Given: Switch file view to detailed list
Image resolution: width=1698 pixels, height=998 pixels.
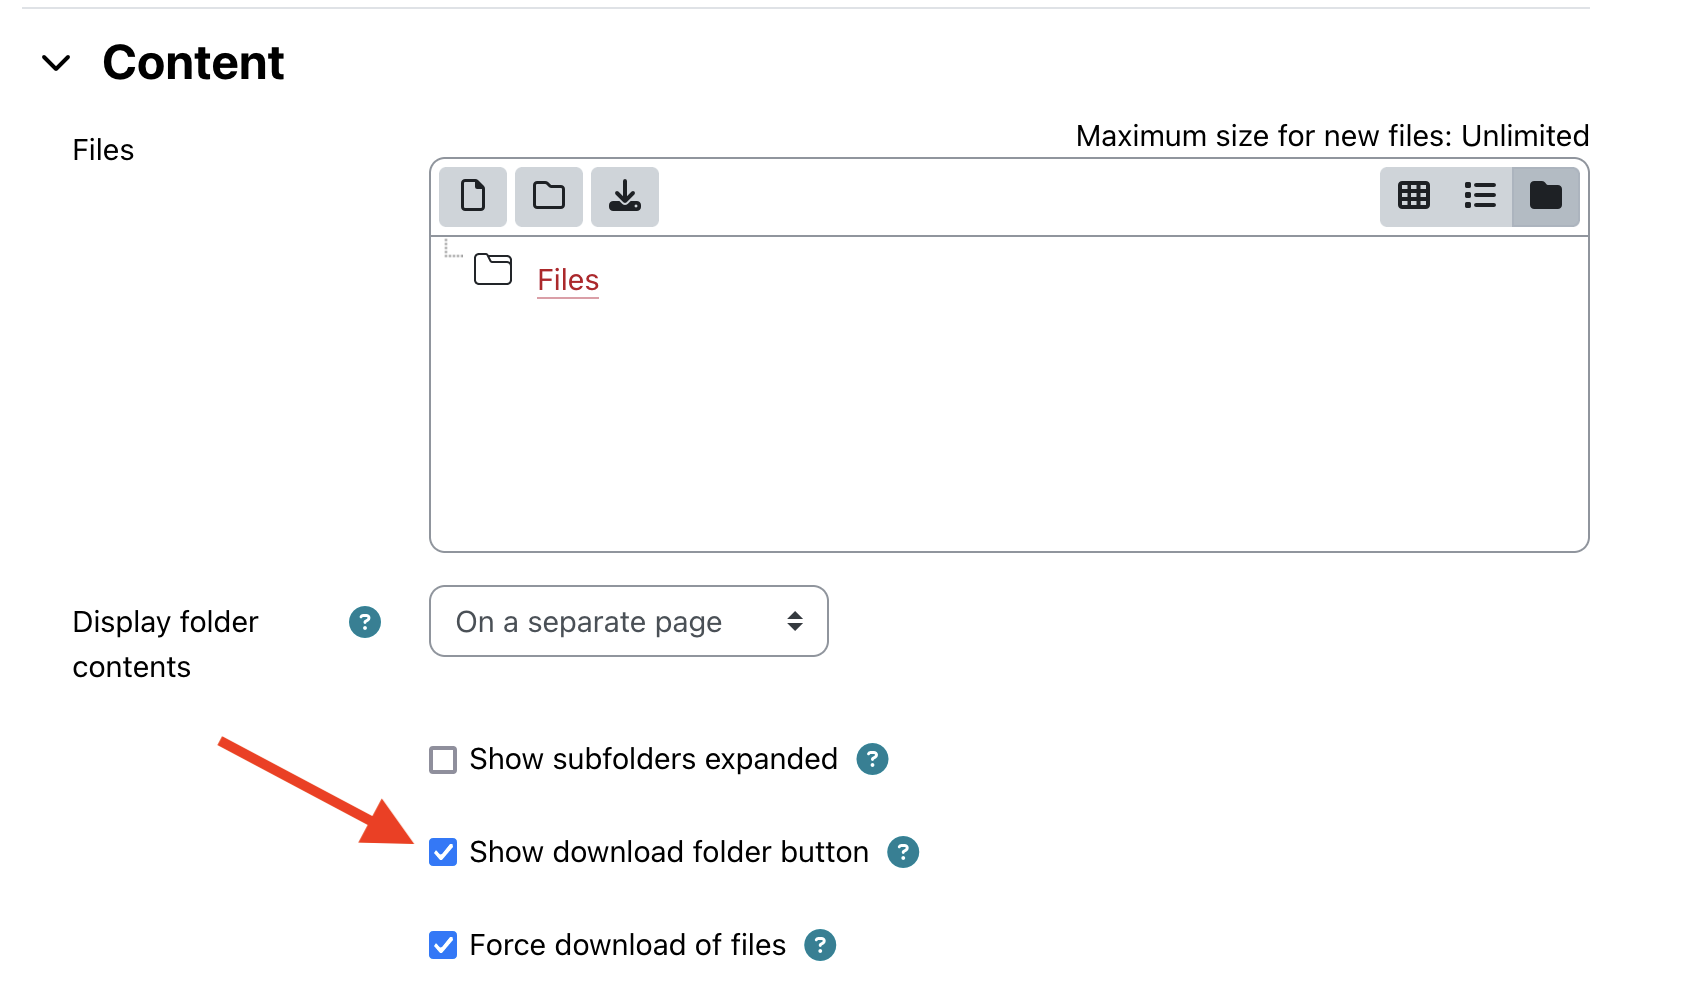Looking at the screenshot, I should [x=1479, y=196].
